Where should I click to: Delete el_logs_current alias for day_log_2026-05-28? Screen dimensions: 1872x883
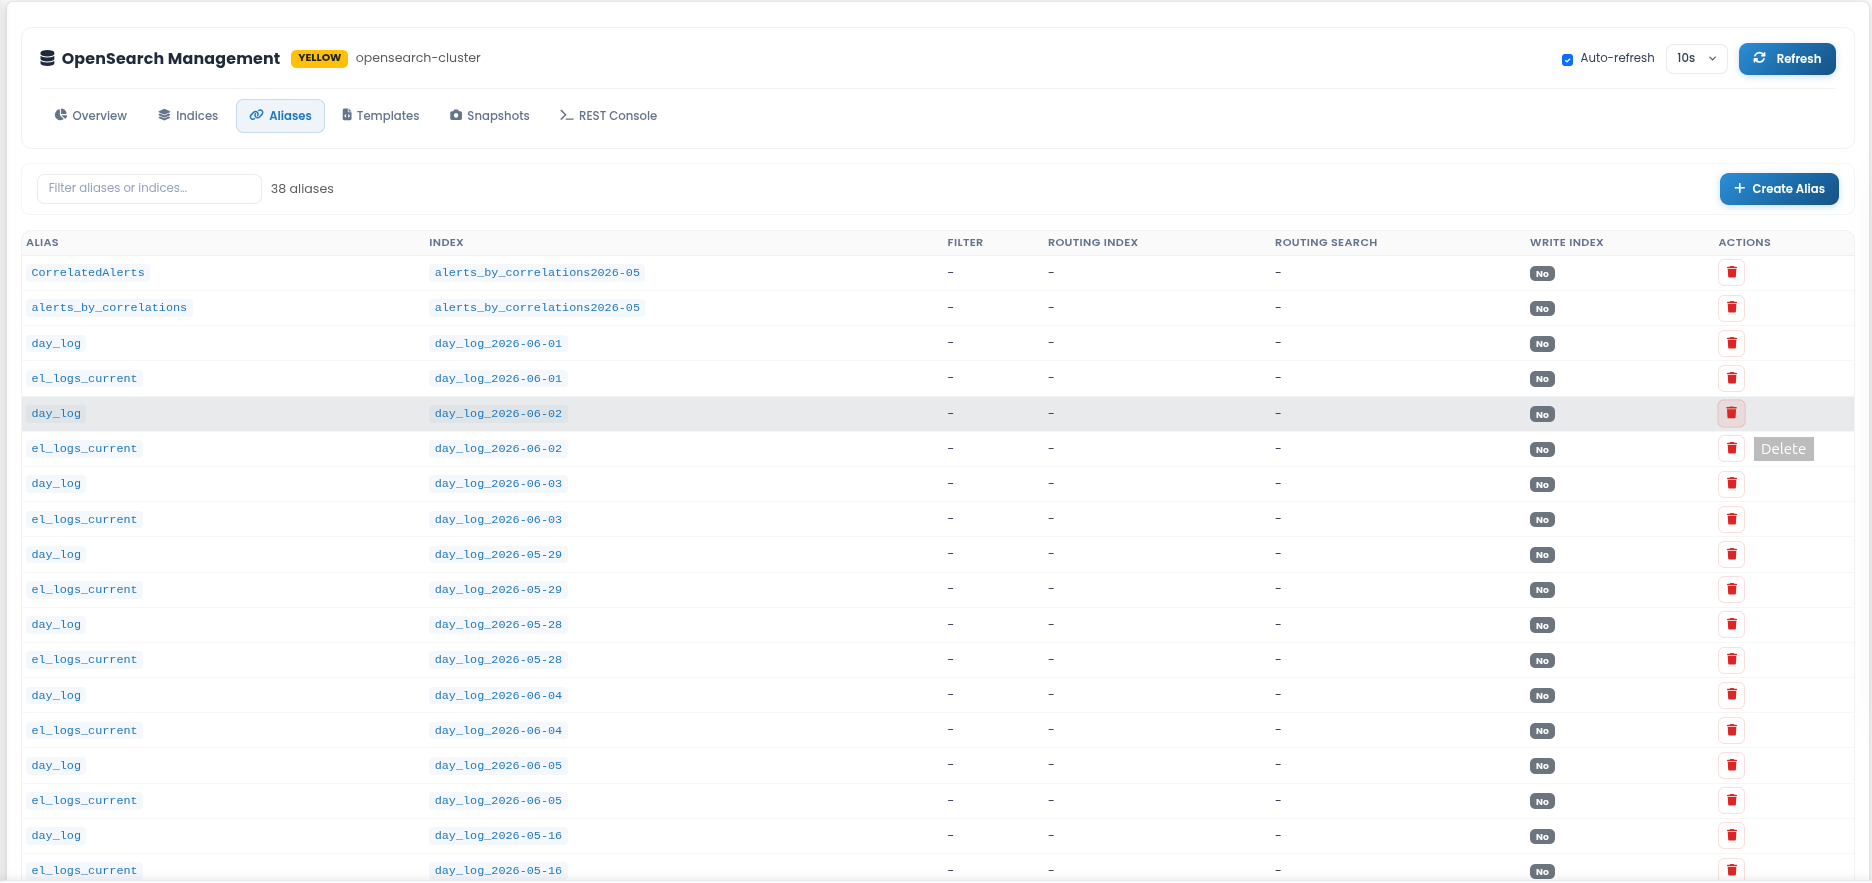[x=1731, y=660]
